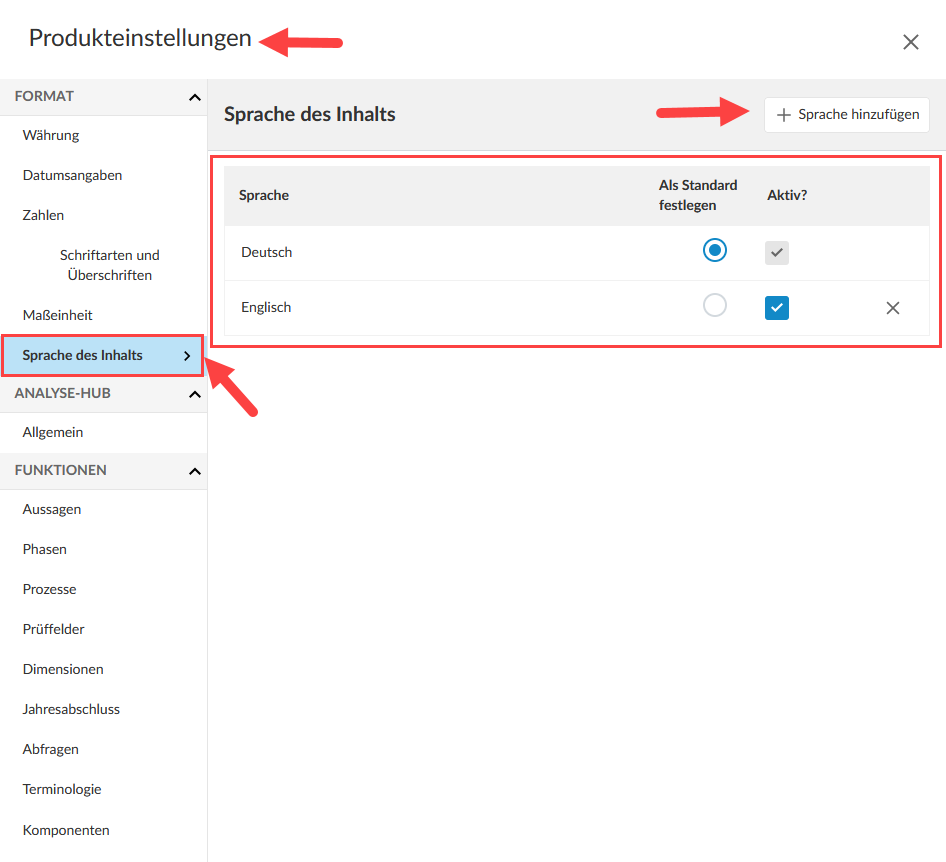Click the Sprache column header
This screenshot has width=946, height=862.
264,195
